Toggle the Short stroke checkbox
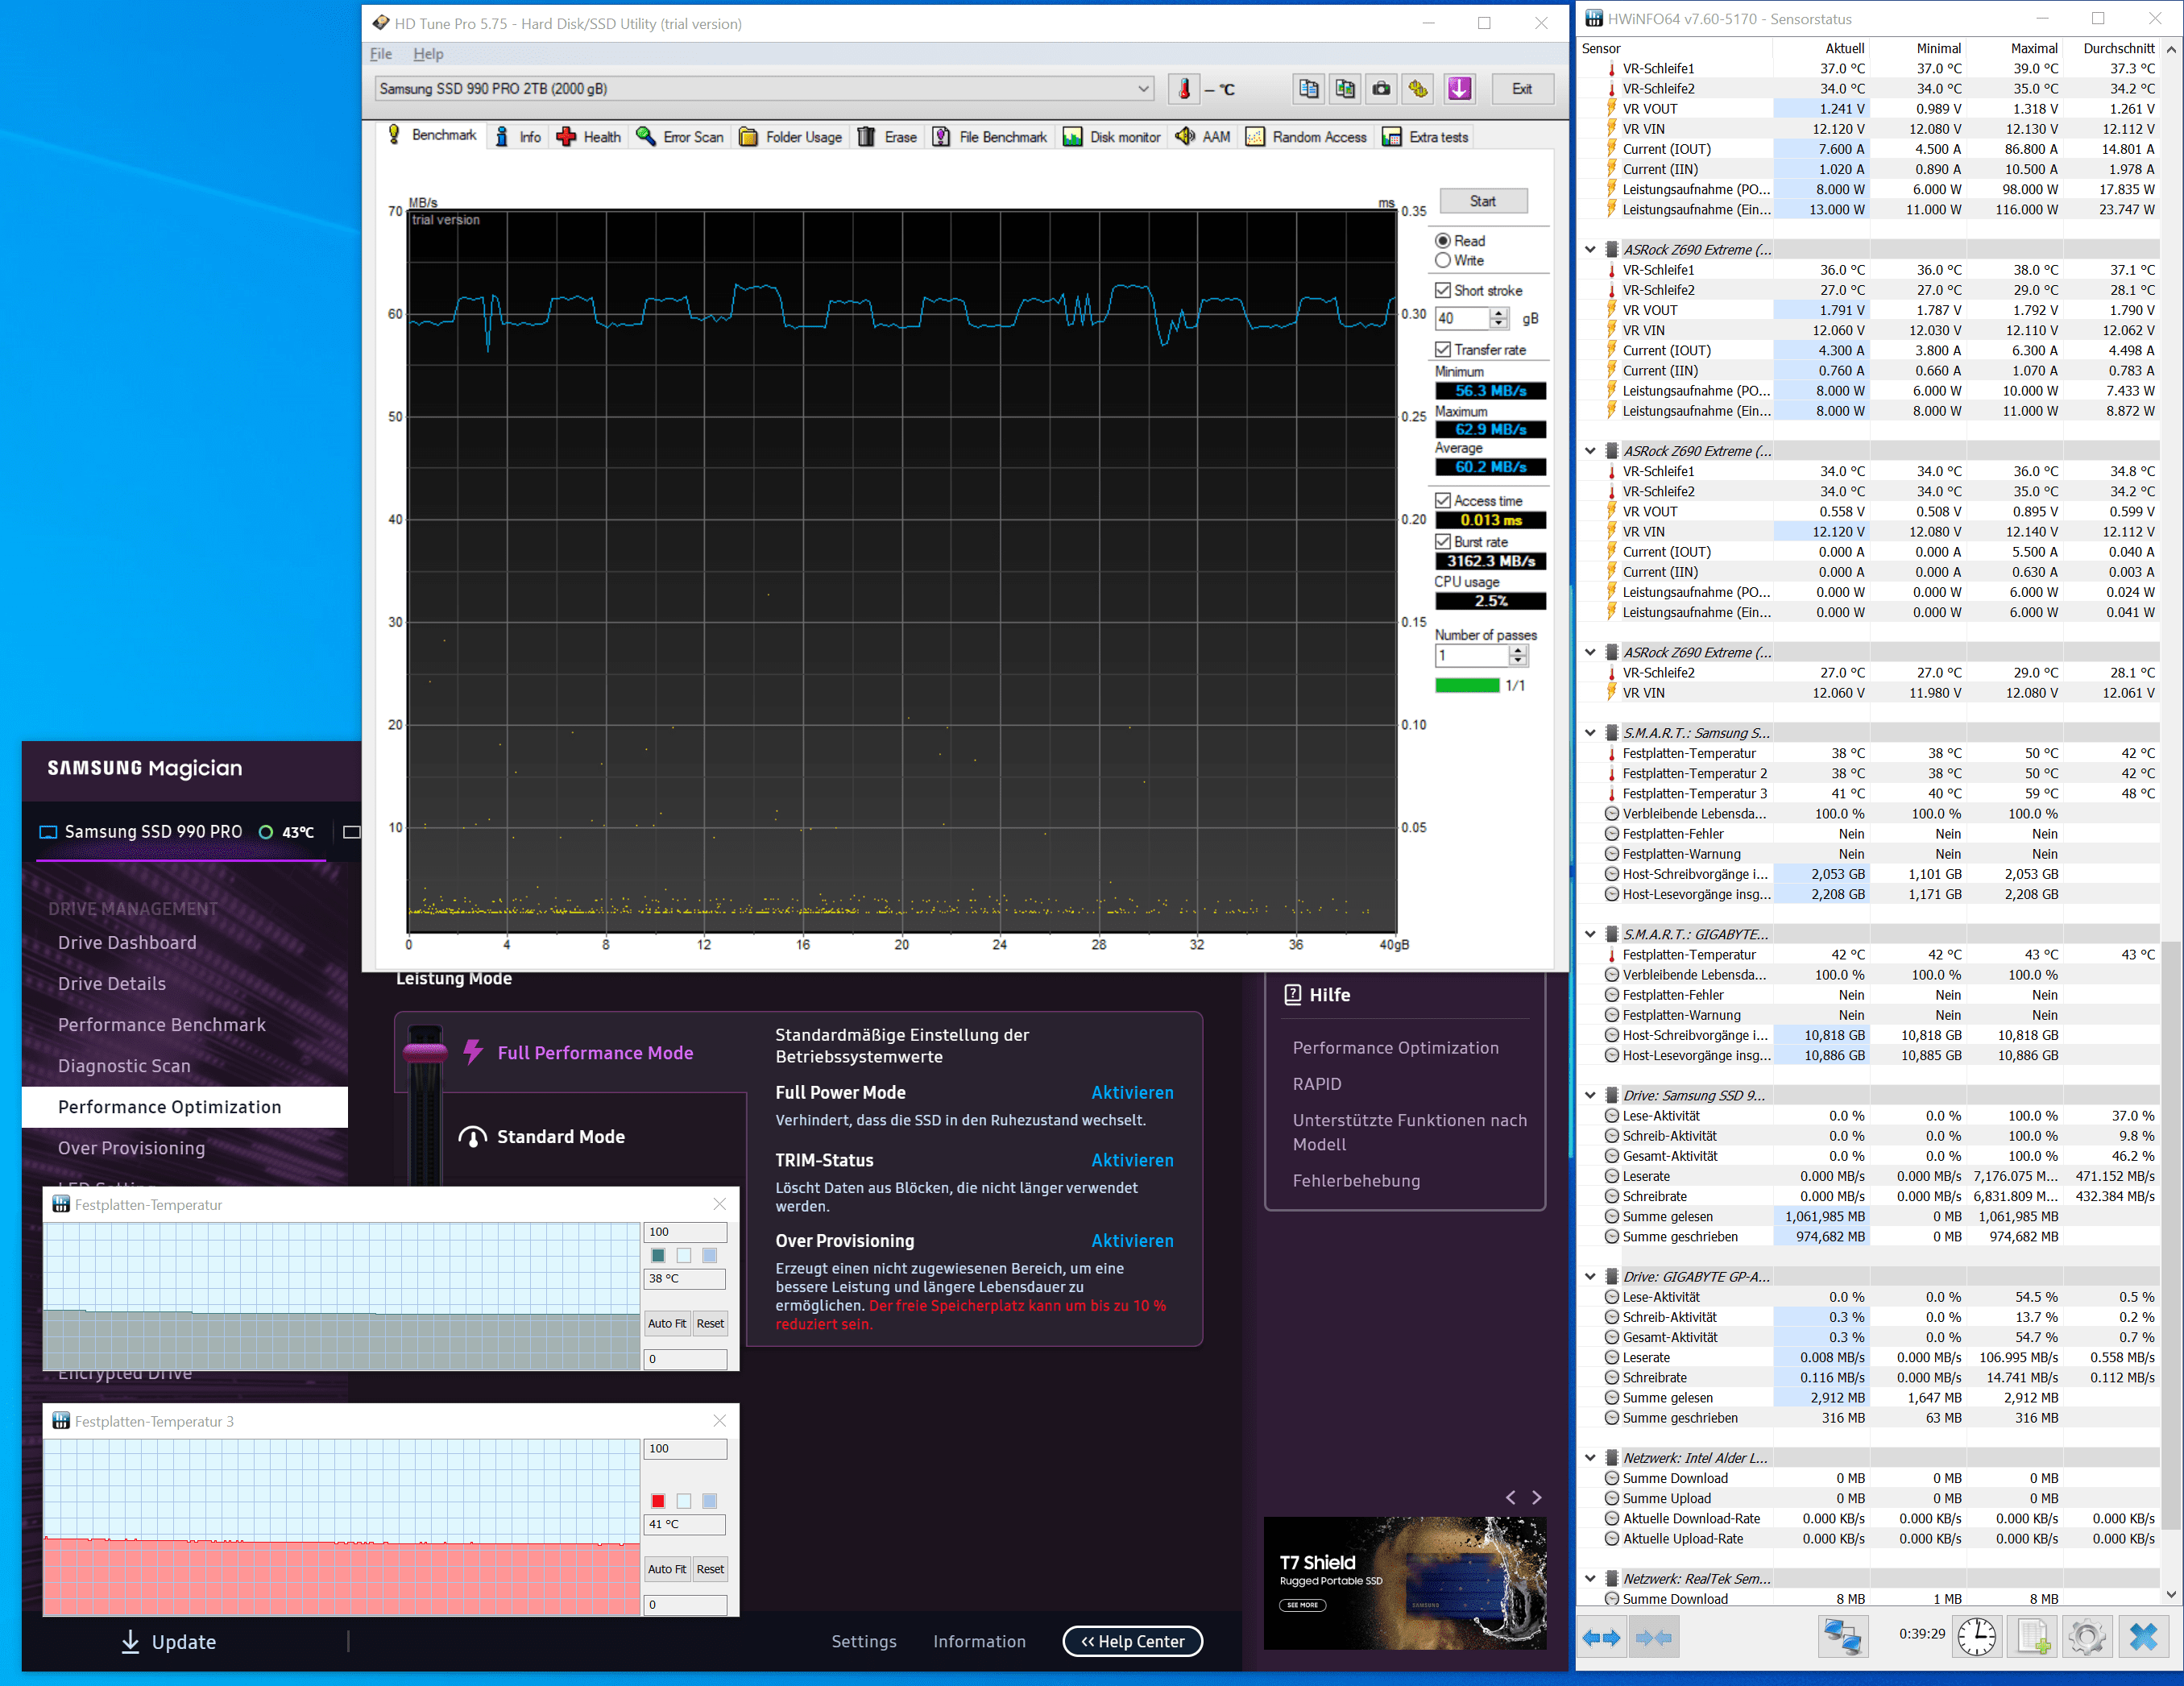Screen dimensions: 2184x1686 pos(1443,290)
